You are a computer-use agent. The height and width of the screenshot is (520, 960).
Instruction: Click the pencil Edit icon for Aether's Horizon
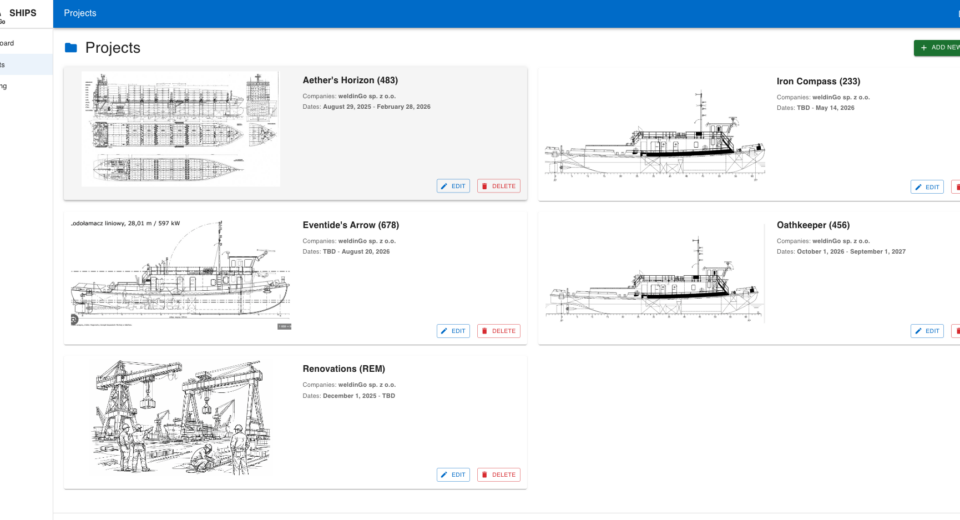point(444,186)
